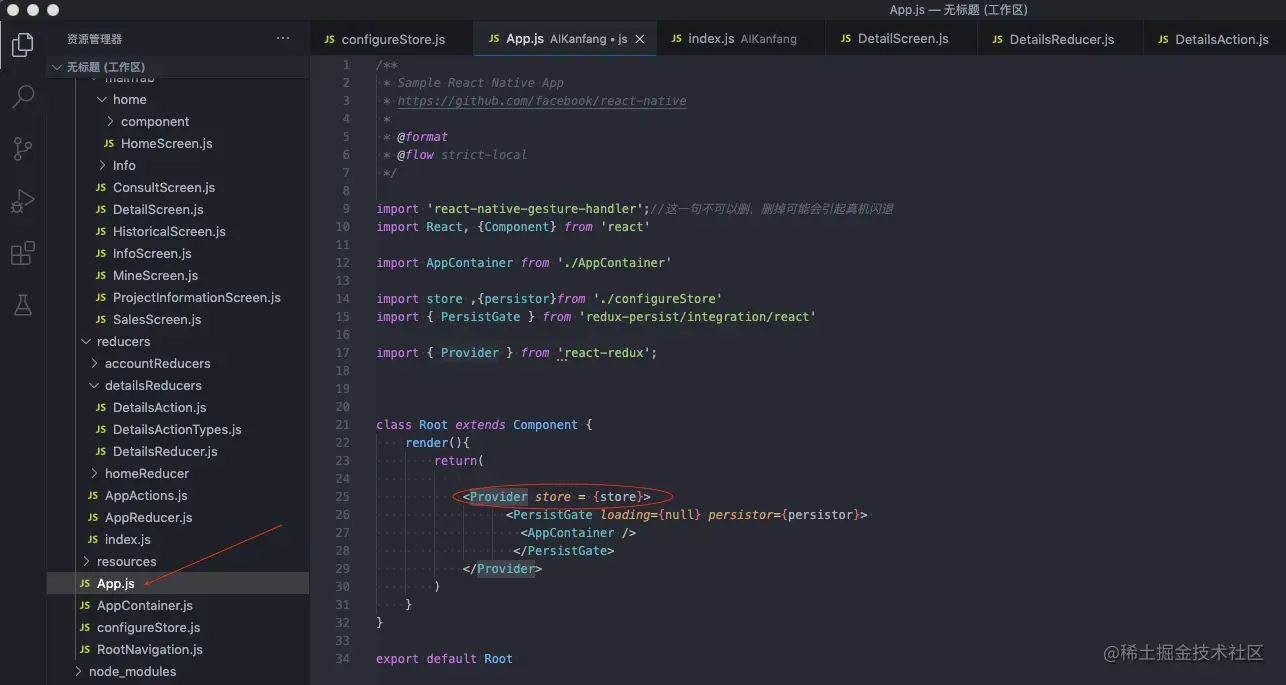Open ProjectInformationScreen.js file
The height and width of the screenshot is (685, 1286).
[x=178, y=297]
